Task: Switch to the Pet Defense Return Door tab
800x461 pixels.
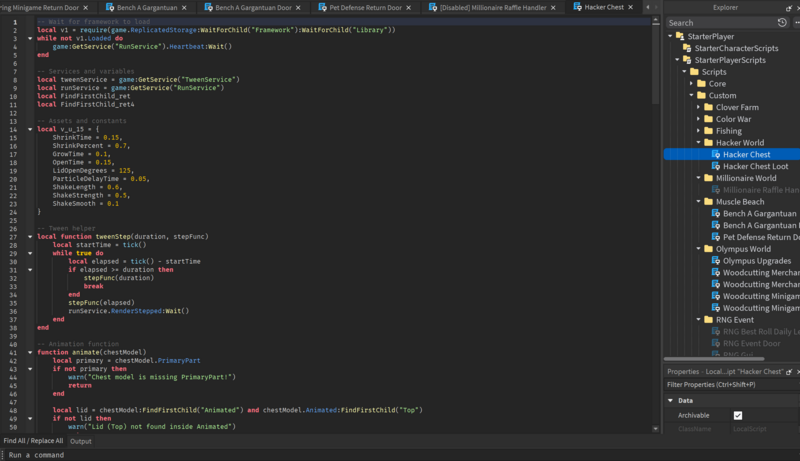Action: (364, 7)
